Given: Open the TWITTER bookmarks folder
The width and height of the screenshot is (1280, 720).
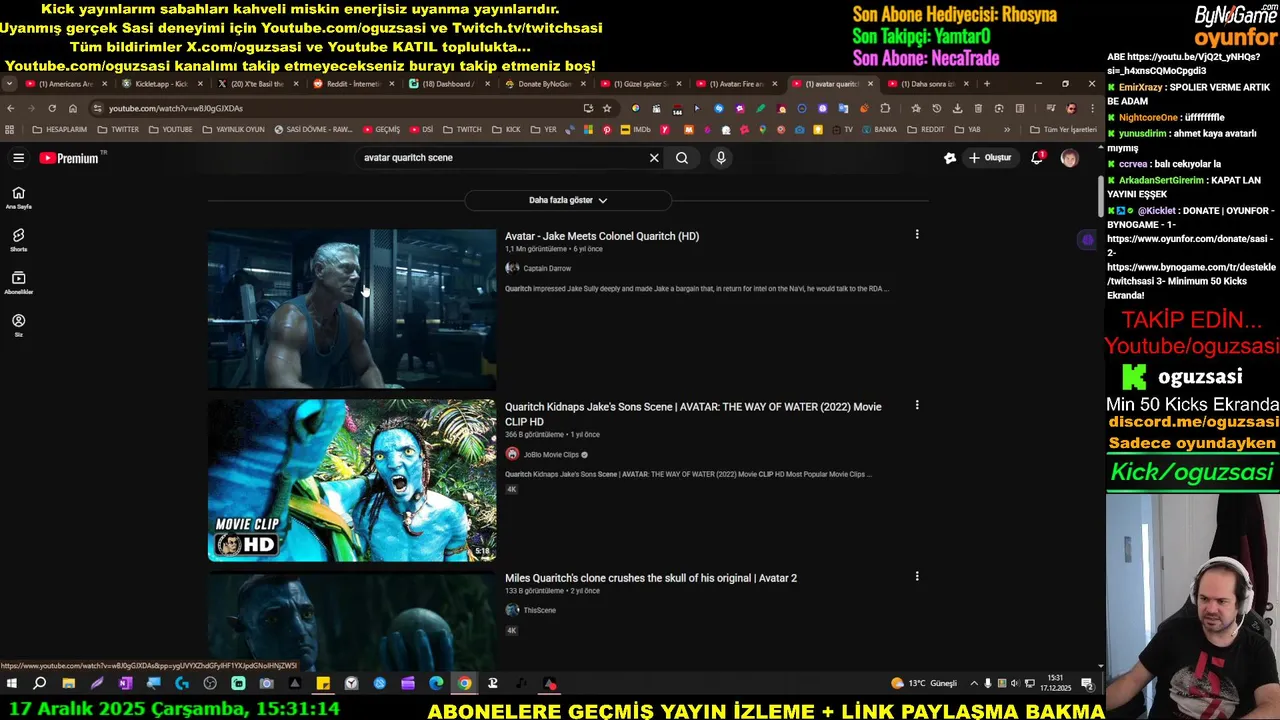Looking at the screenshot, I should point(118,129).
